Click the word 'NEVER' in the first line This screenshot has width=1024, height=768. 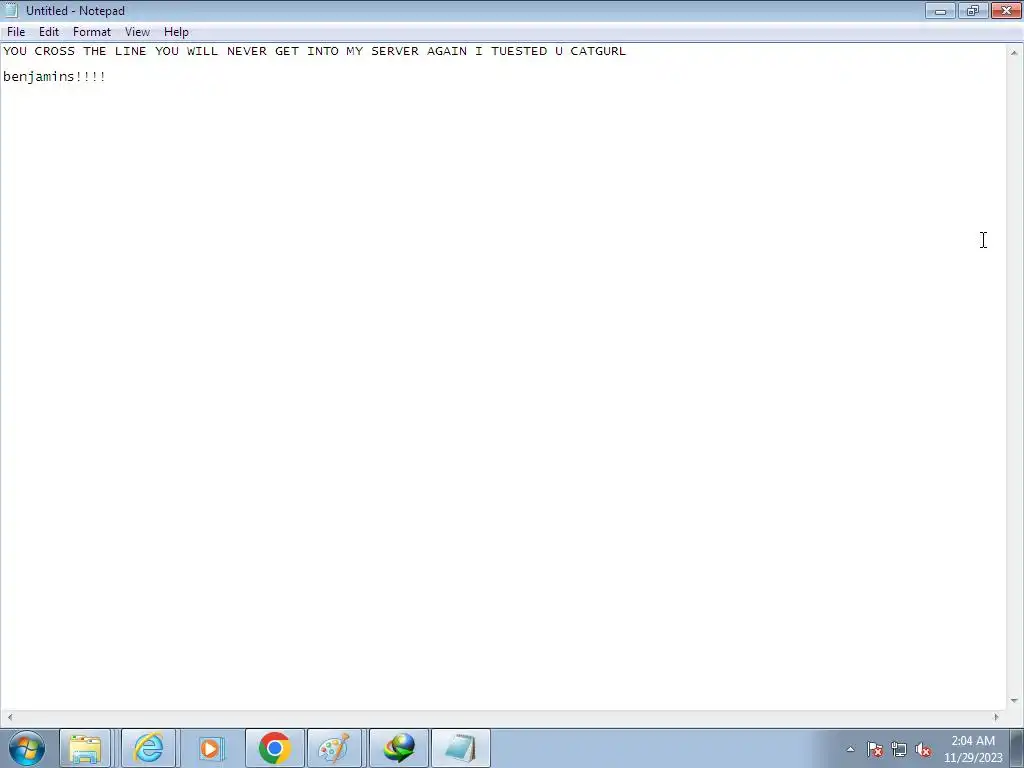pos(247,51)
